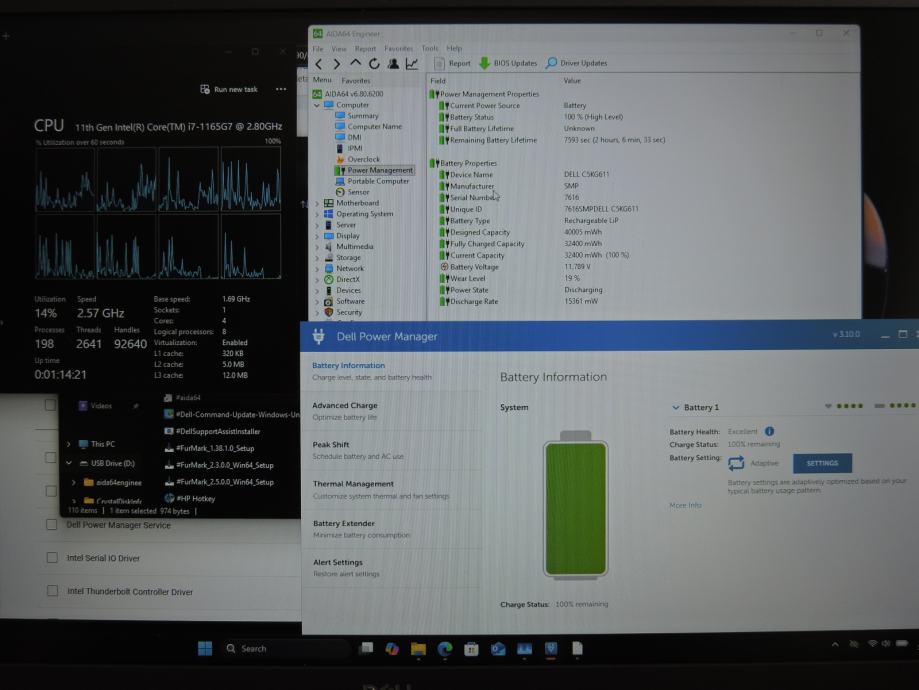Open Outlook from the taskbar
The image size is (919, 690).
coord(498,648)
